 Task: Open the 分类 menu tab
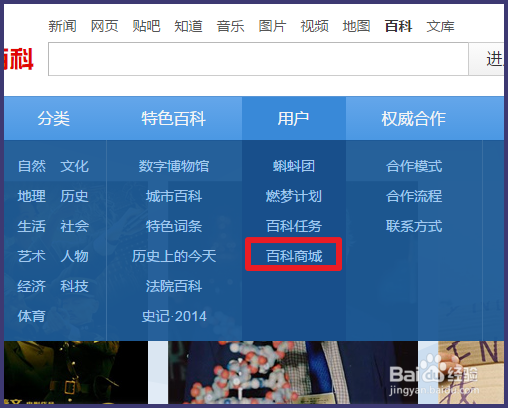[54, 118]
